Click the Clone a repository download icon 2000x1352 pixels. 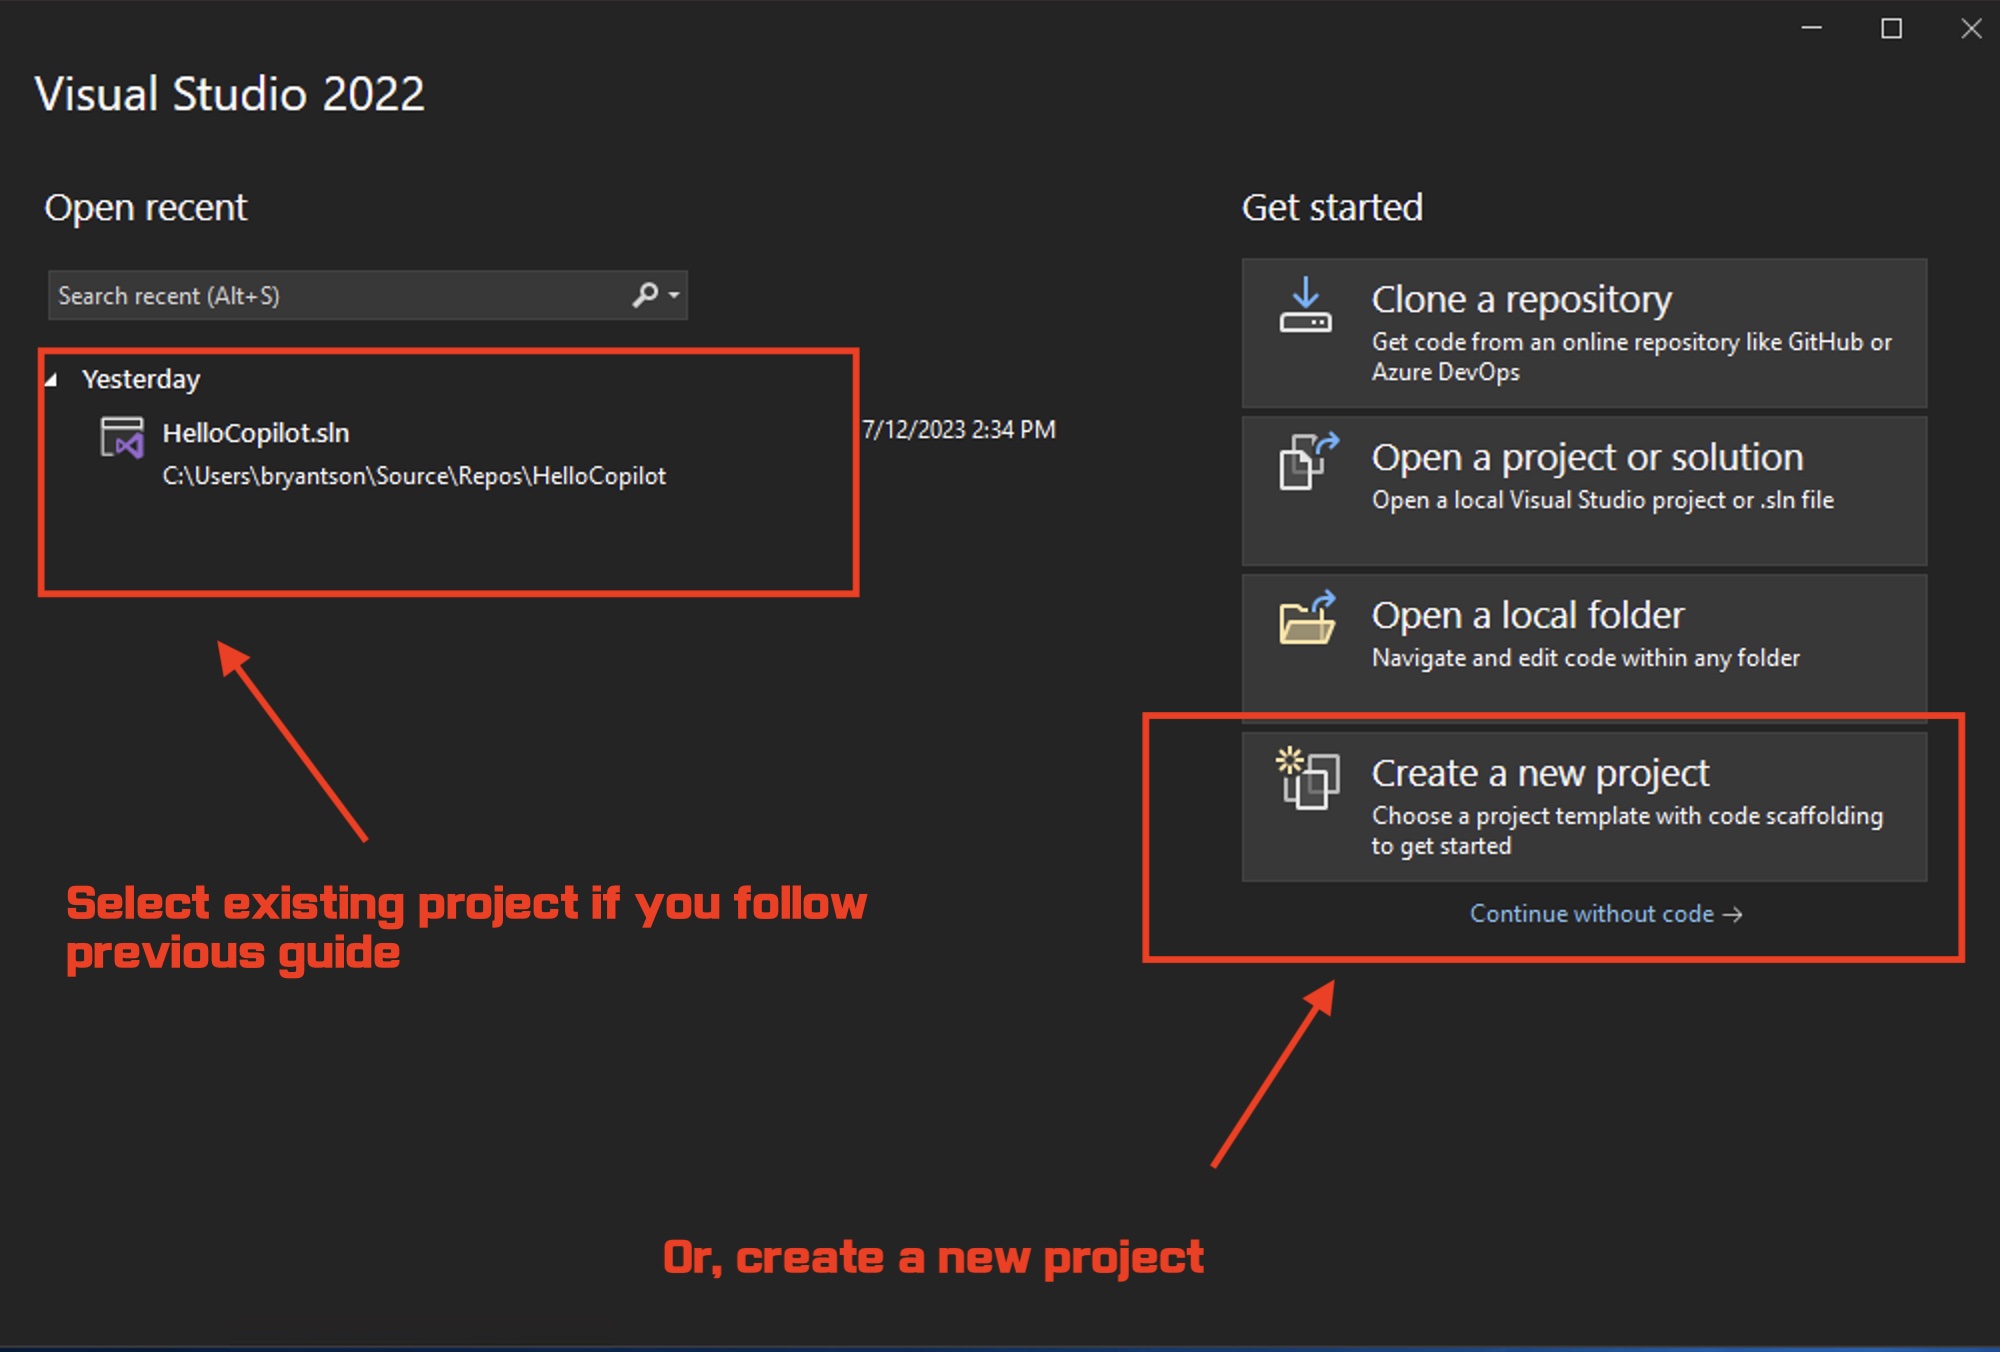pyautogui.click(x=1305, y=306)
